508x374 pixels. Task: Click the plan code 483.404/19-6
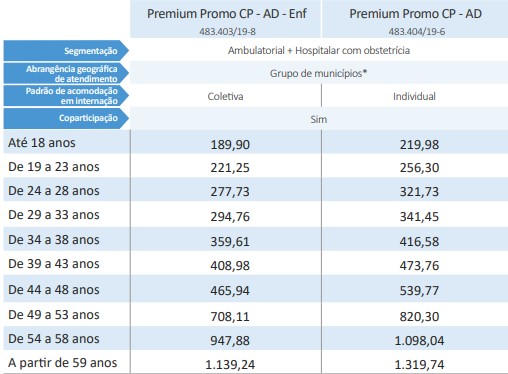417,32
